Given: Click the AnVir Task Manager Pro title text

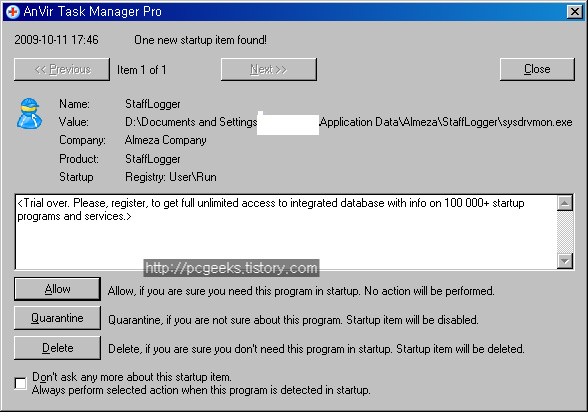Looking at the screenshot, I should pyautogui.click(x=92, y=12).
